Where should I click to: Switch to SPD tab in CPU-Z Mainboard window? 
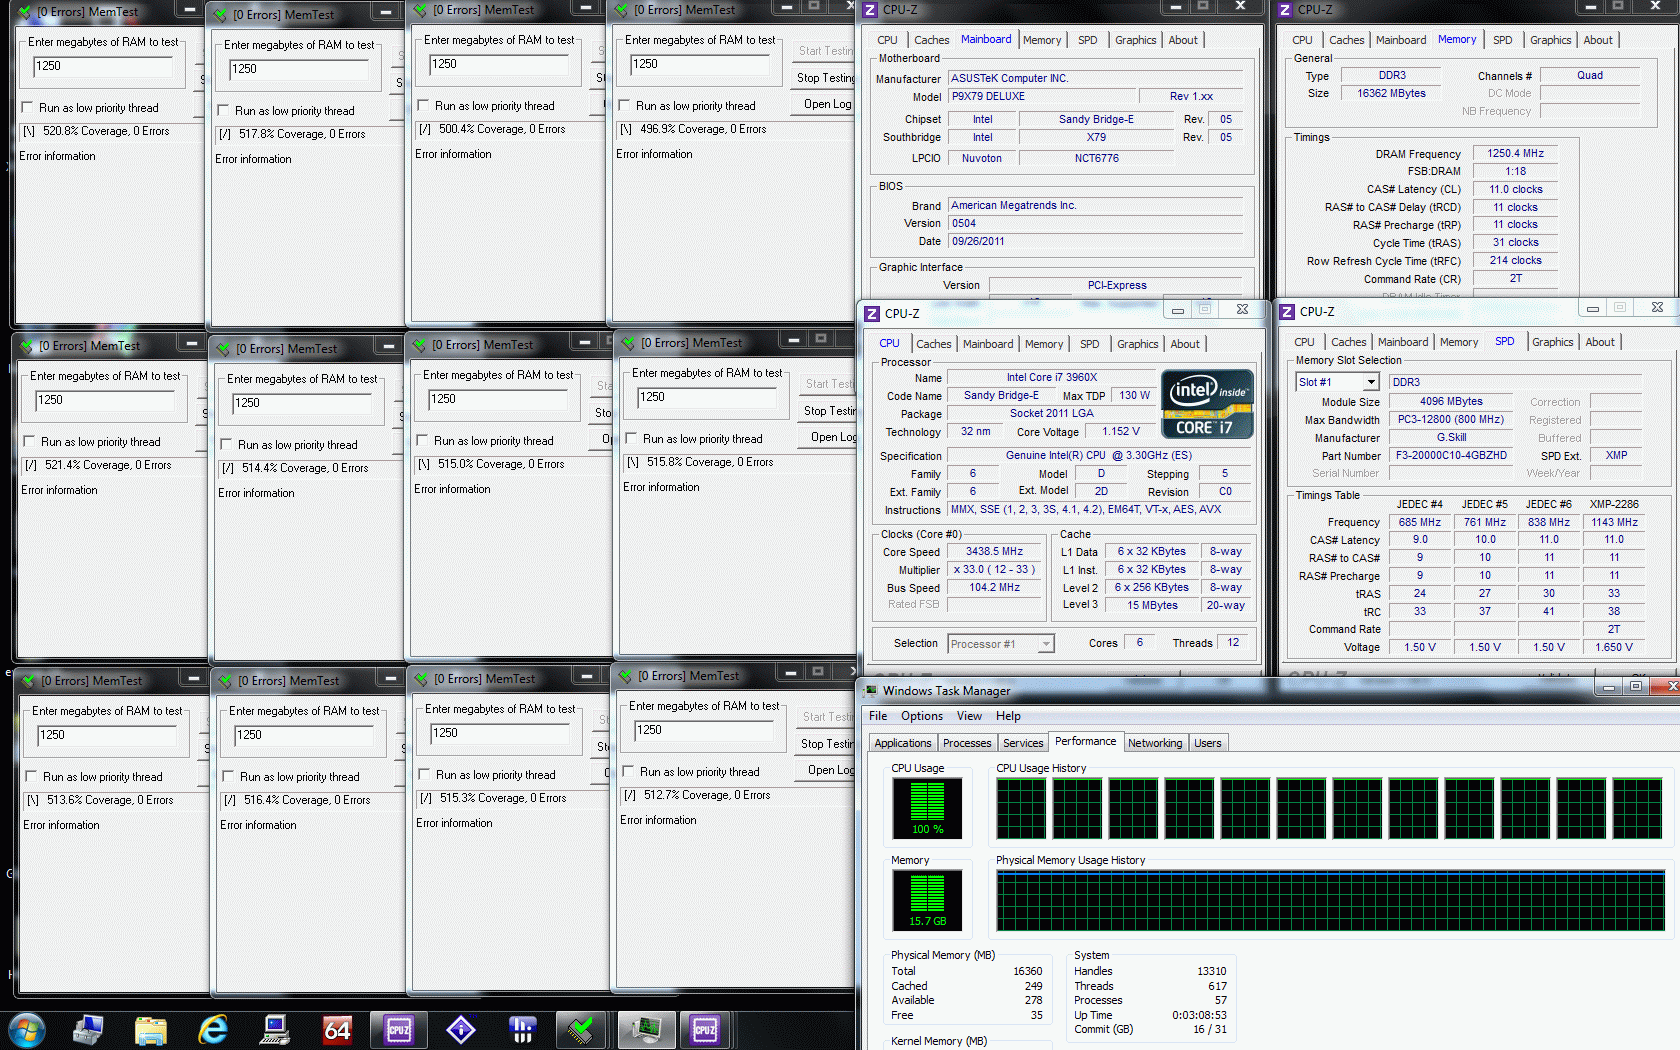point(1088,40)
